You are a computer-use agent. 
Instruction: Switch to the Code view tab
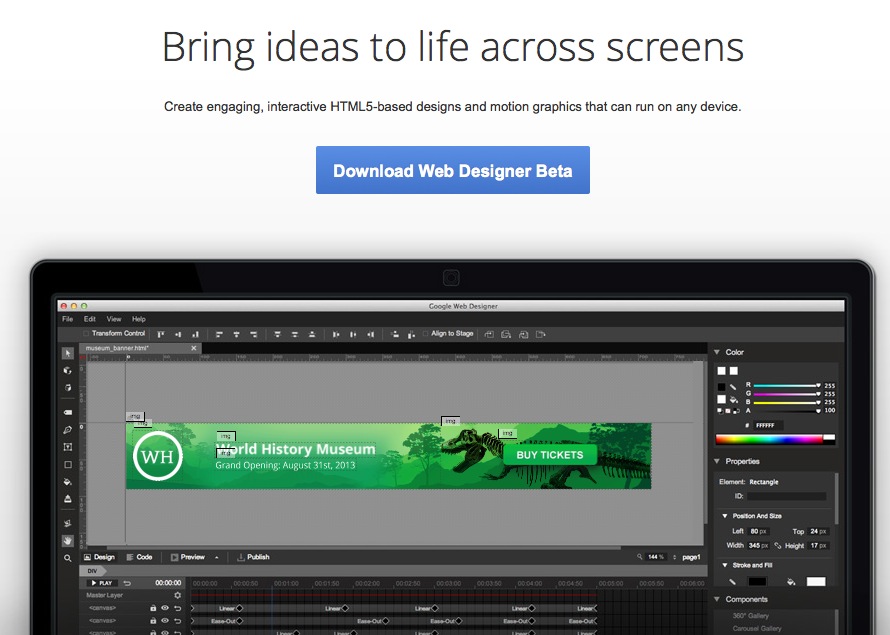(139, 557)
